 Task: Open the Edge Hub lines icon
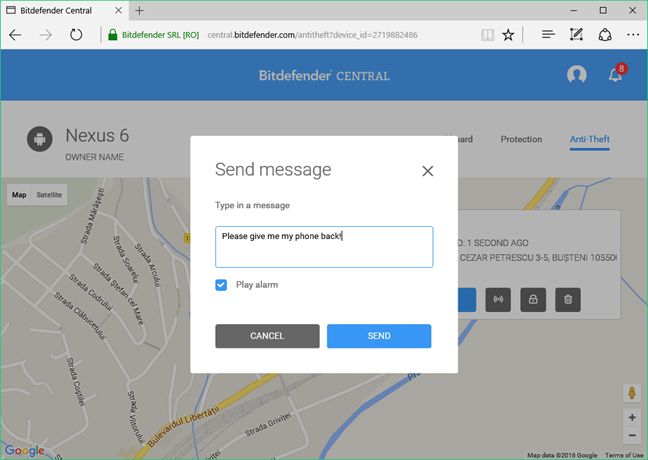click(x=548, y=34)
